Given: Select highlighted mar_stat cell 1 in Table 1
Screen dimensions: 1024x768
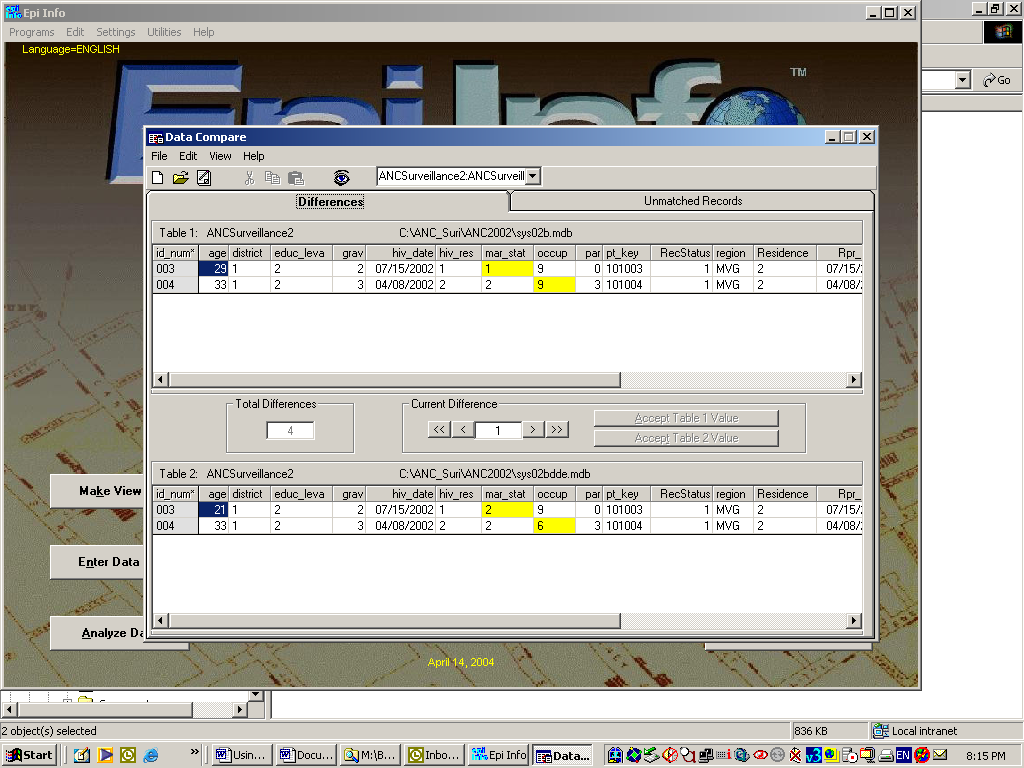Looking at the screenshot, I should point(507,268).
